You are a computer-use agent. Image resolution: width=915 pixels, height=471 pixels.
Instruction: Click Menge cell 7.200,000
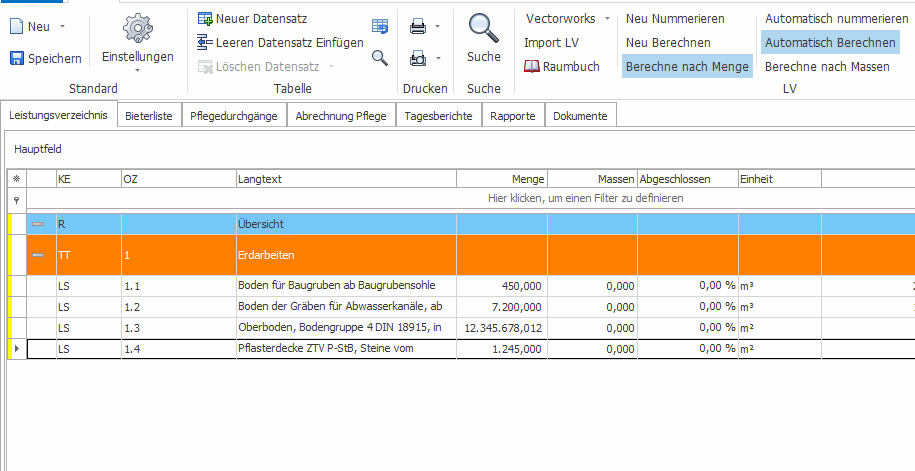(502, 307)
